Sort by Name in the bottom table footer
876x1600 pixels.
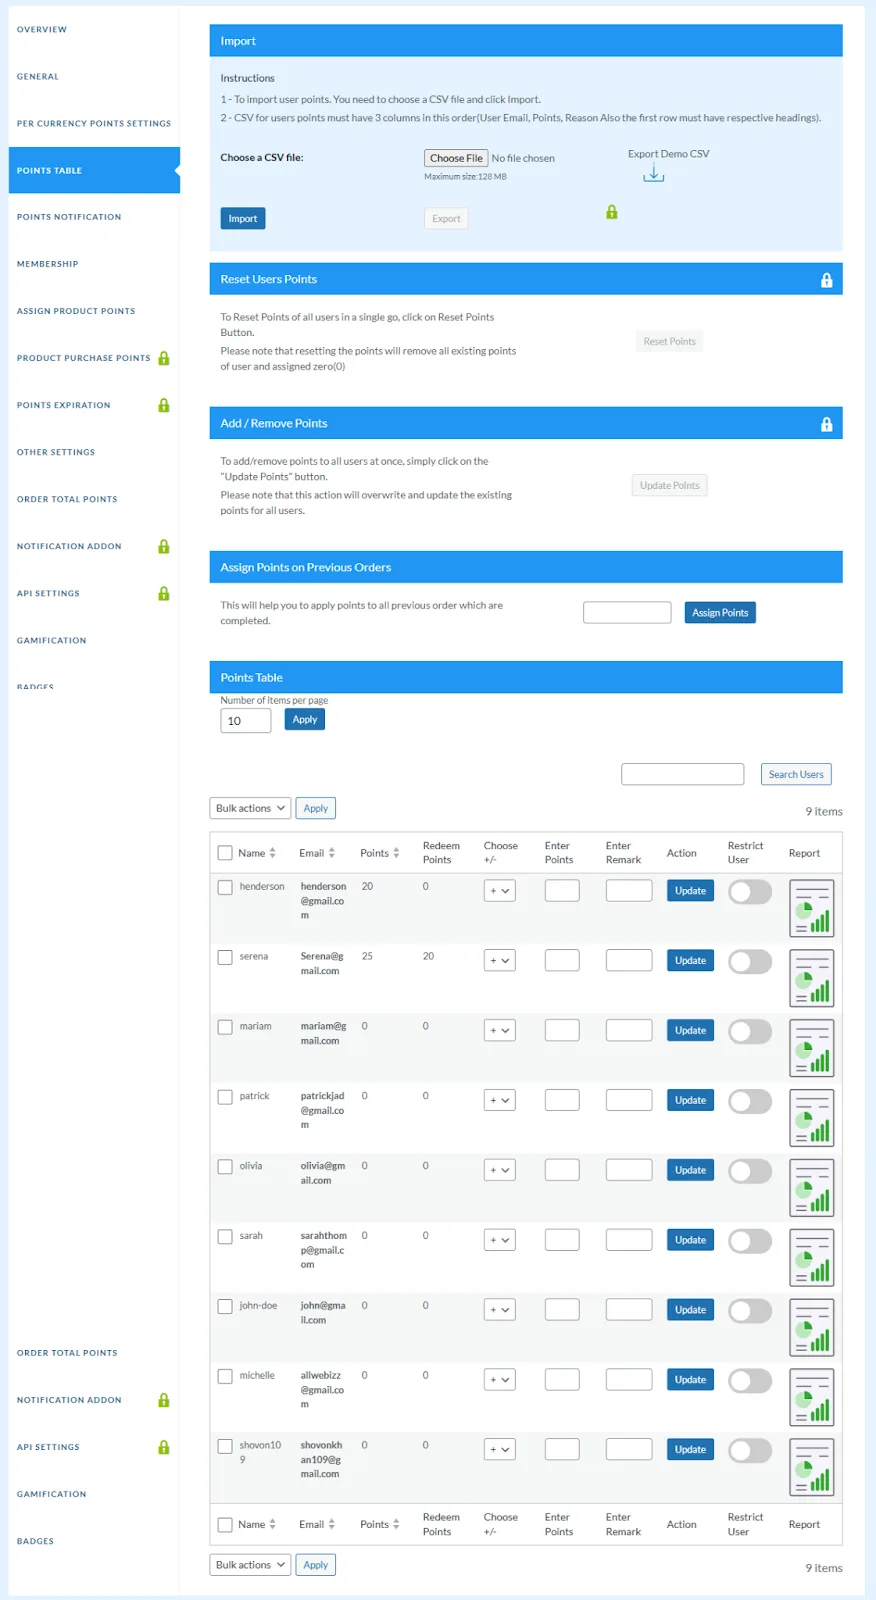point(257,1524)
